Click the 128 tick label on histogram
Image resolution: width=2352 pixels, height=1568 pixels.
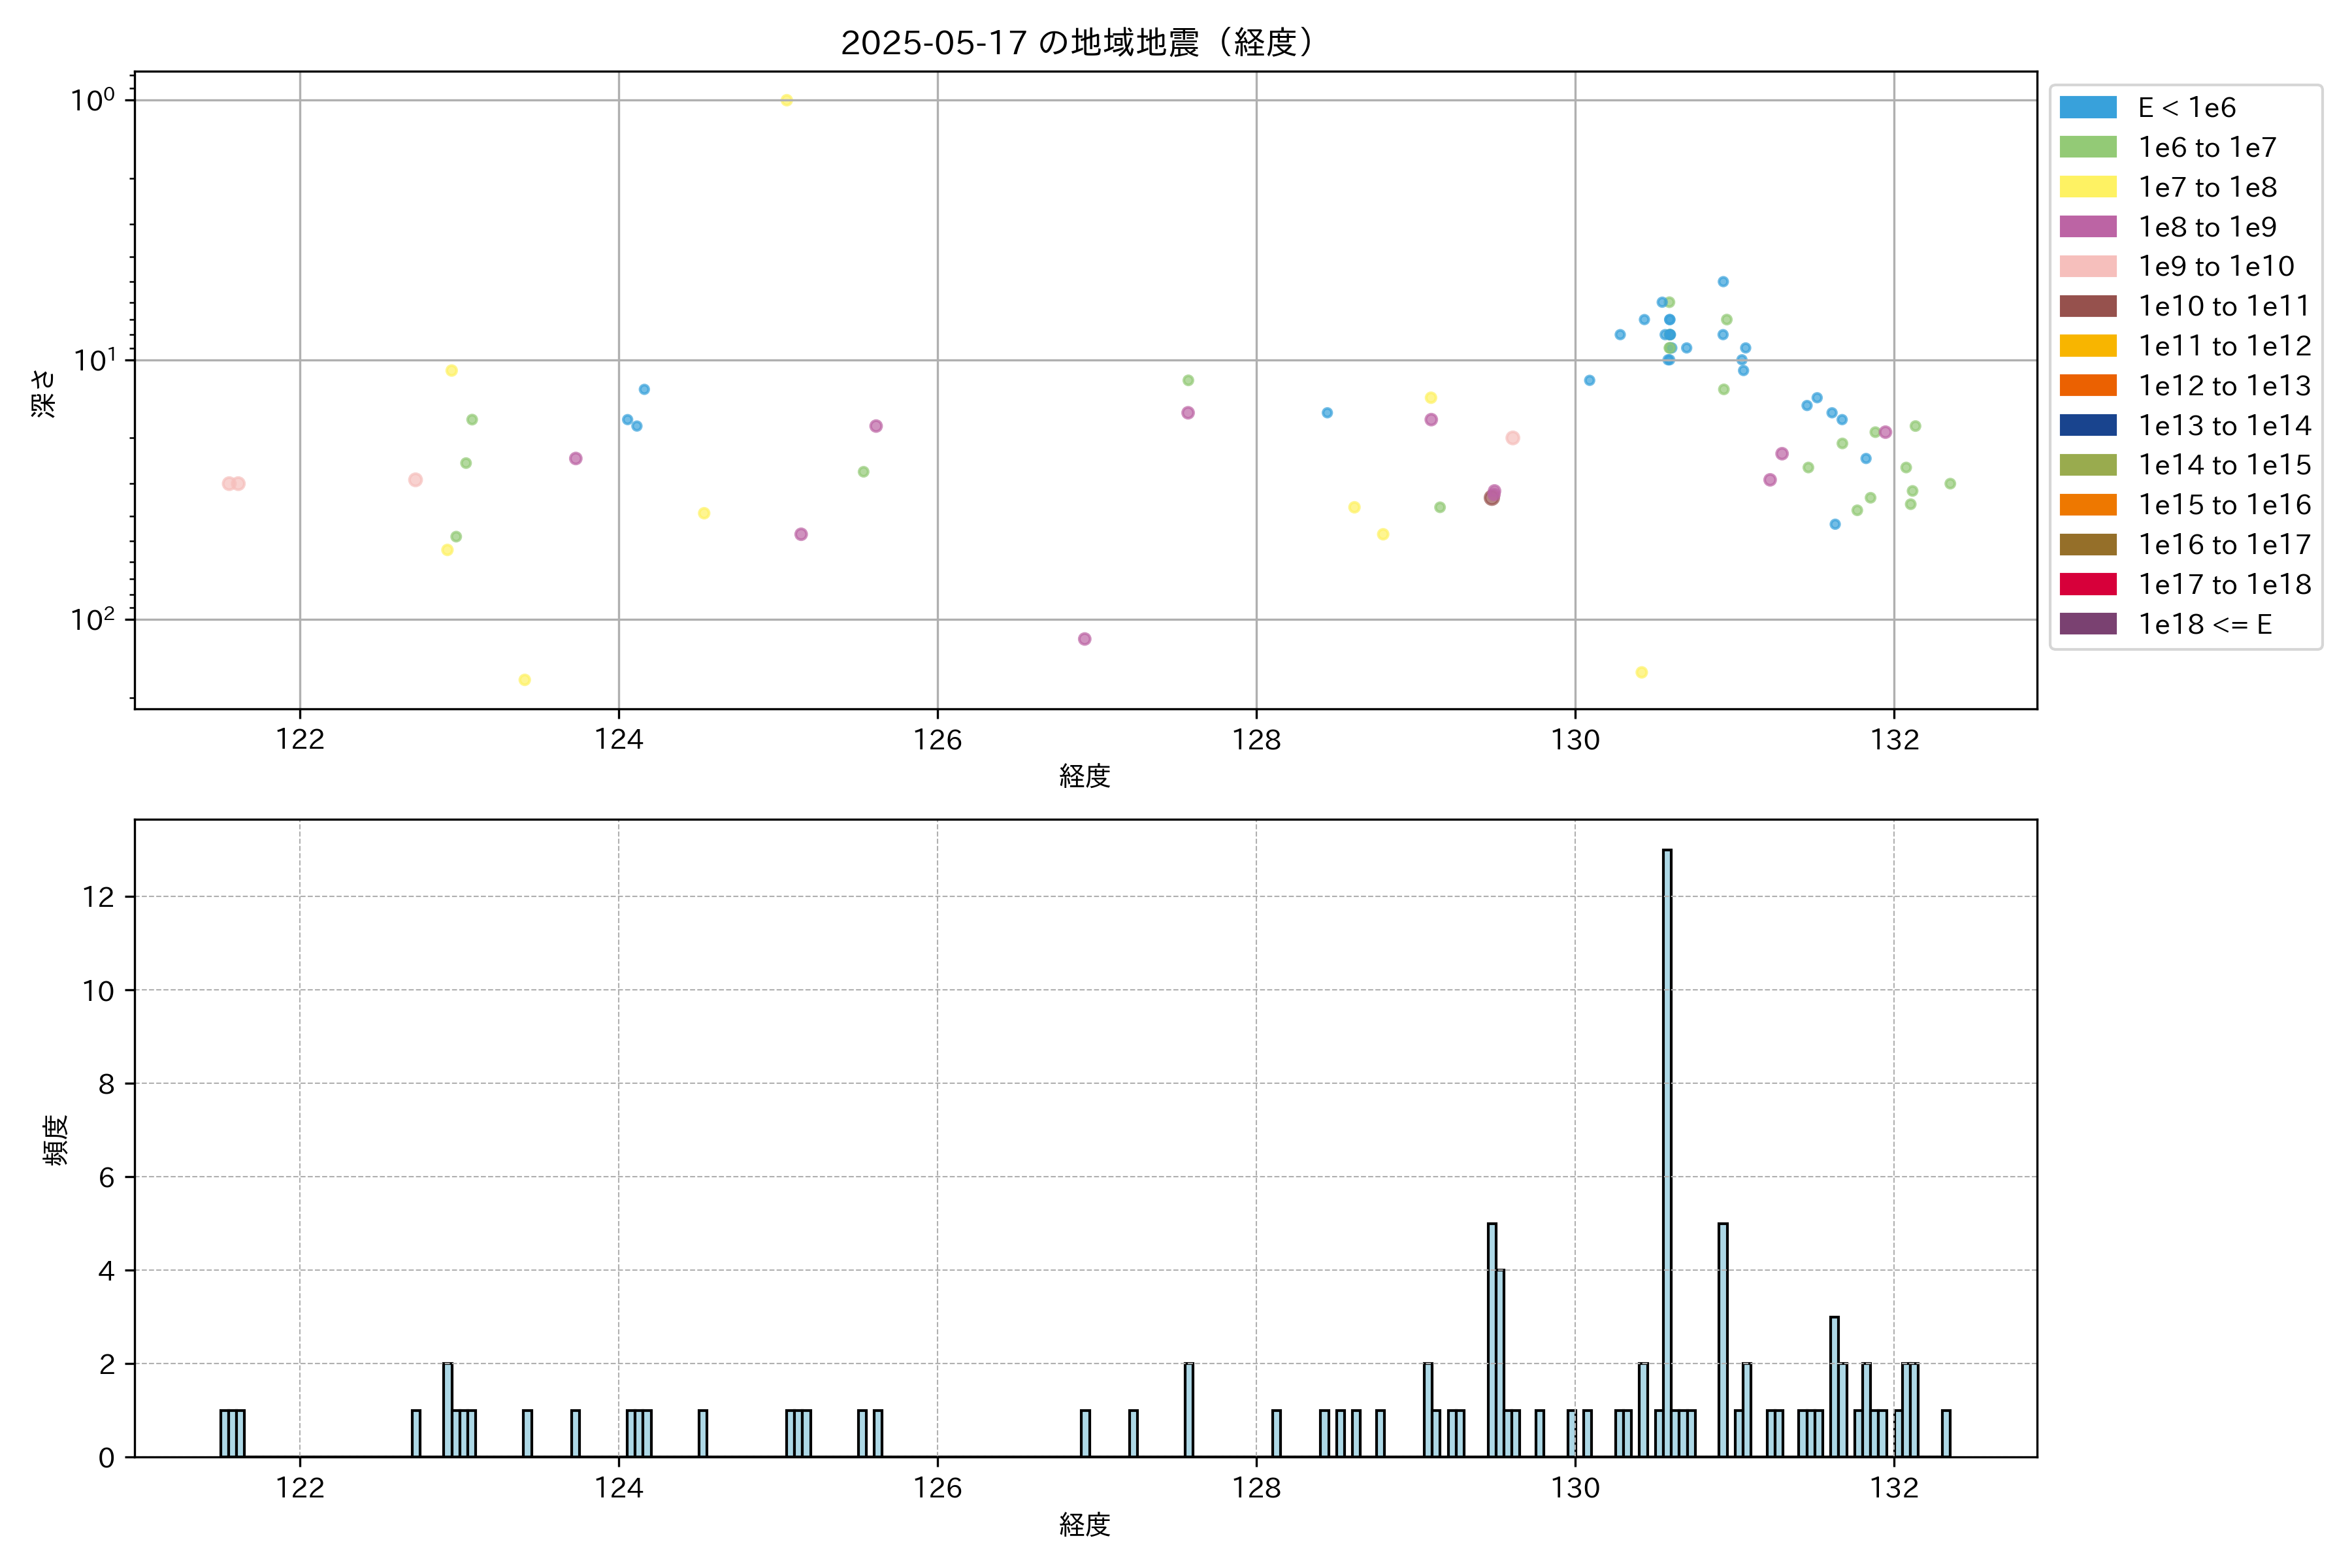click(1256, 1488)
